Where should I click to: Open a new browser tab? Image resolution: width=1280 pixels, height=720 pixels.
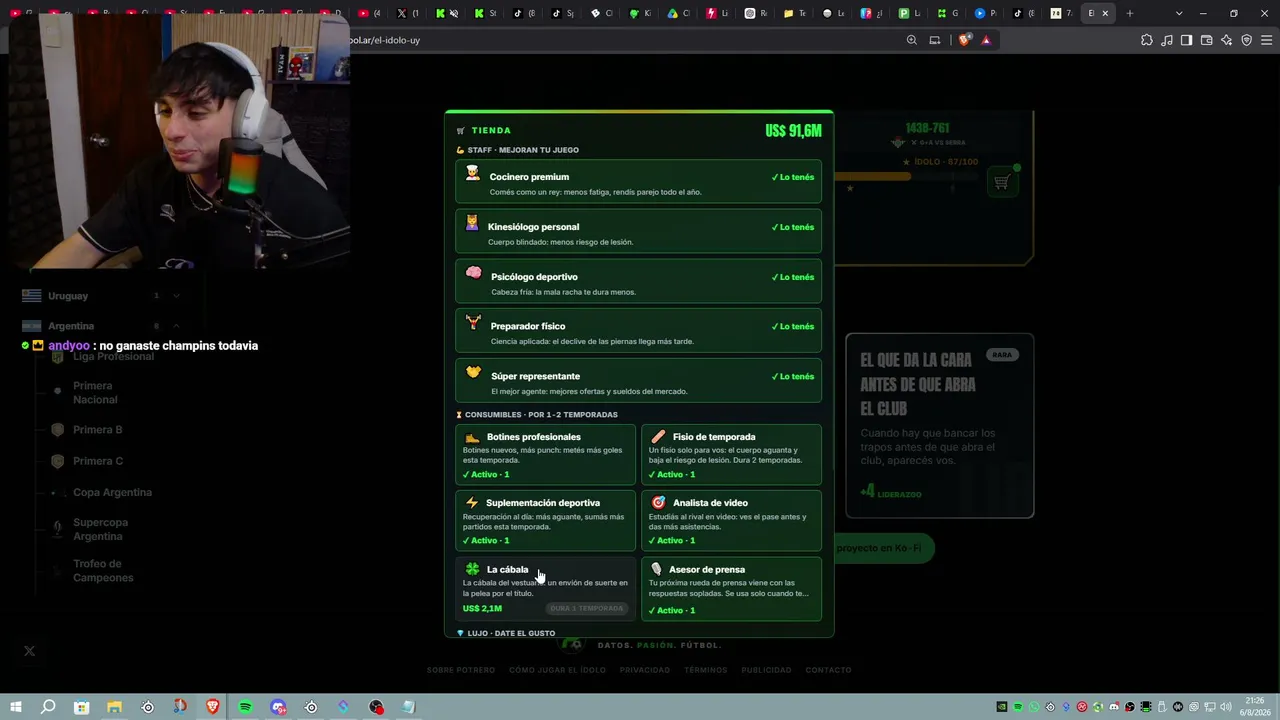click(x=1130, y=13)
